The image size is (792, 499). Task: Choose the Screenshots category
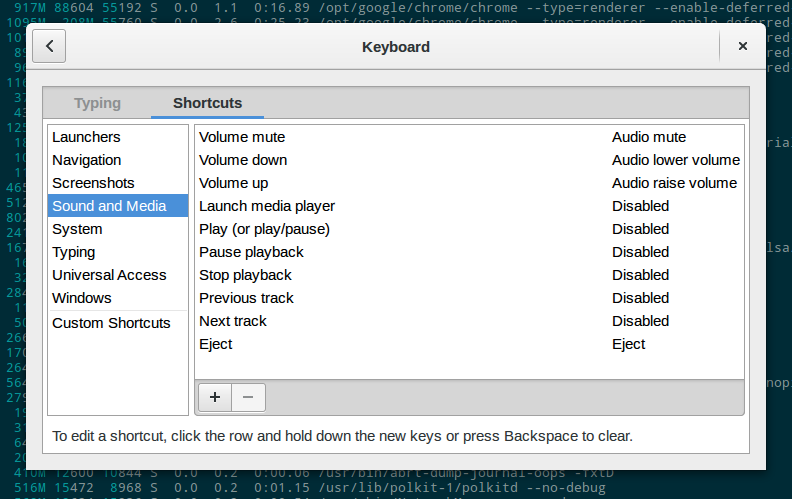pos(93,183)
